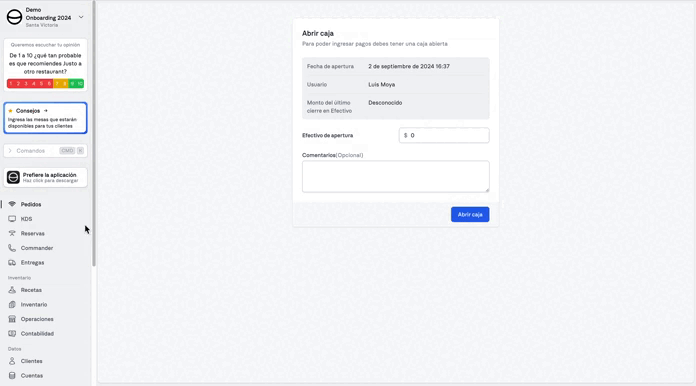Image resolution: width=696 pixels, height=386 pixels.
Task: Open the Cuentas page link
Action: (32, 376)
